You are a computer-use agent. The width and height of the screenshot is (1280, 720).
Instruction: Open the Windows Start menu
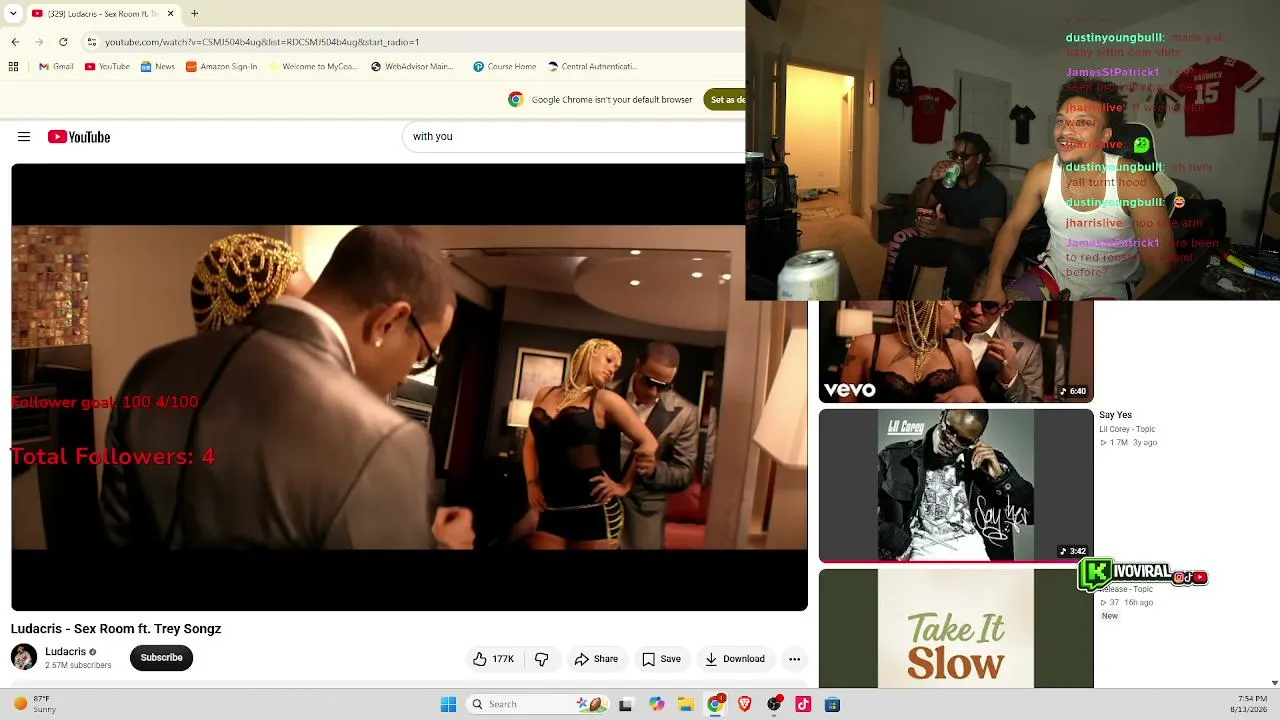pyautogui.click(x=448, y=704)
